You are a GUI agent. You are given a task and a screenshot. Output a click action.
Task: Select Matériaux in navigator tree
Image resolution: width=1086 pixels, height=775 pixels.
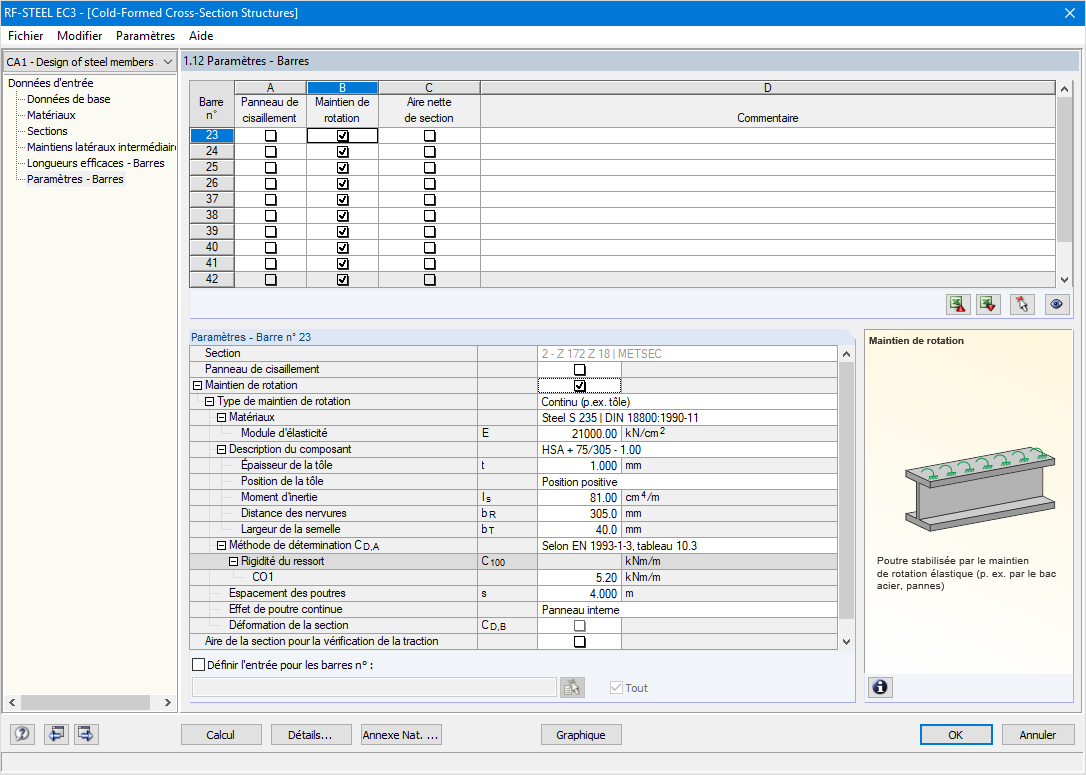[51, 115]
